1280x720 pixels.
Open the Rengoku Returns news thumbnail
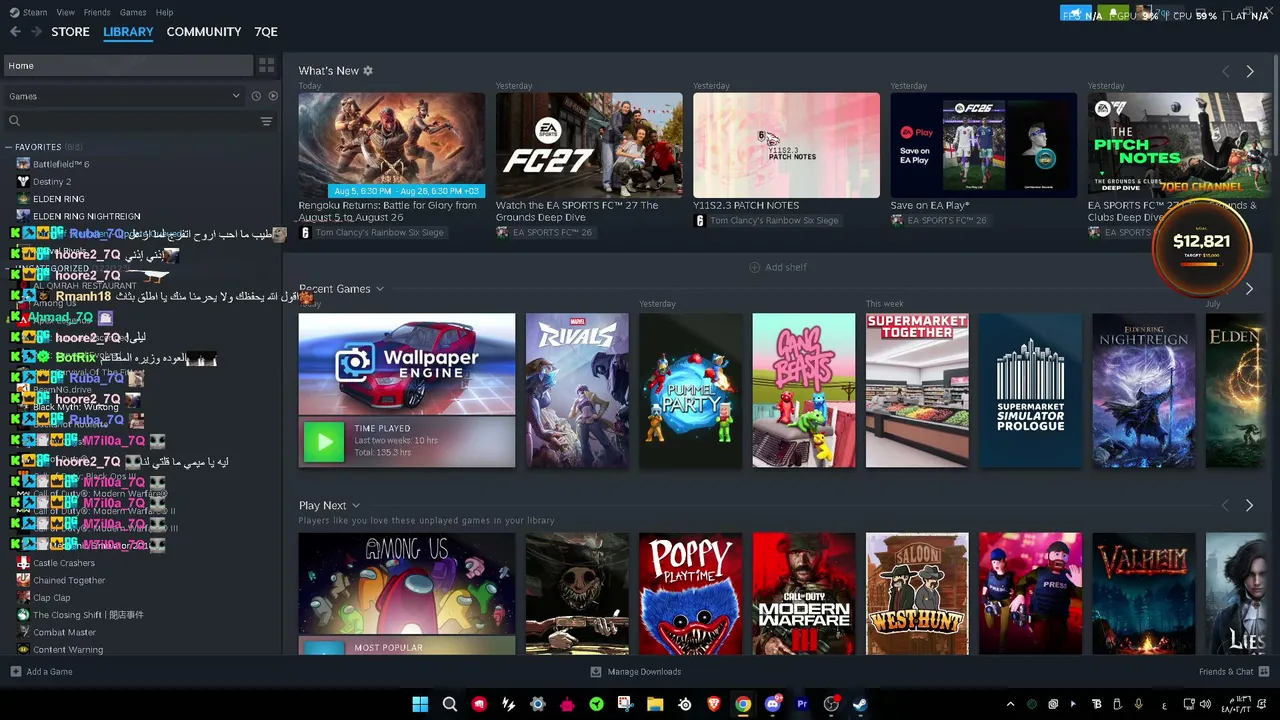(391, 145)
